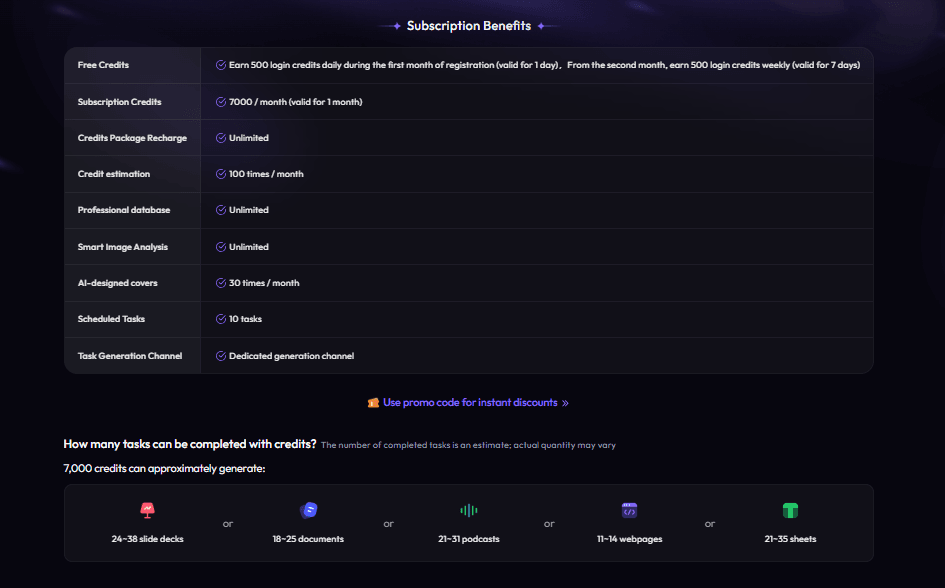Click the checkmark next to 100 times / month
Viewport: 945px width, 588px height.
pyautogui.click(x=221, y=174)
